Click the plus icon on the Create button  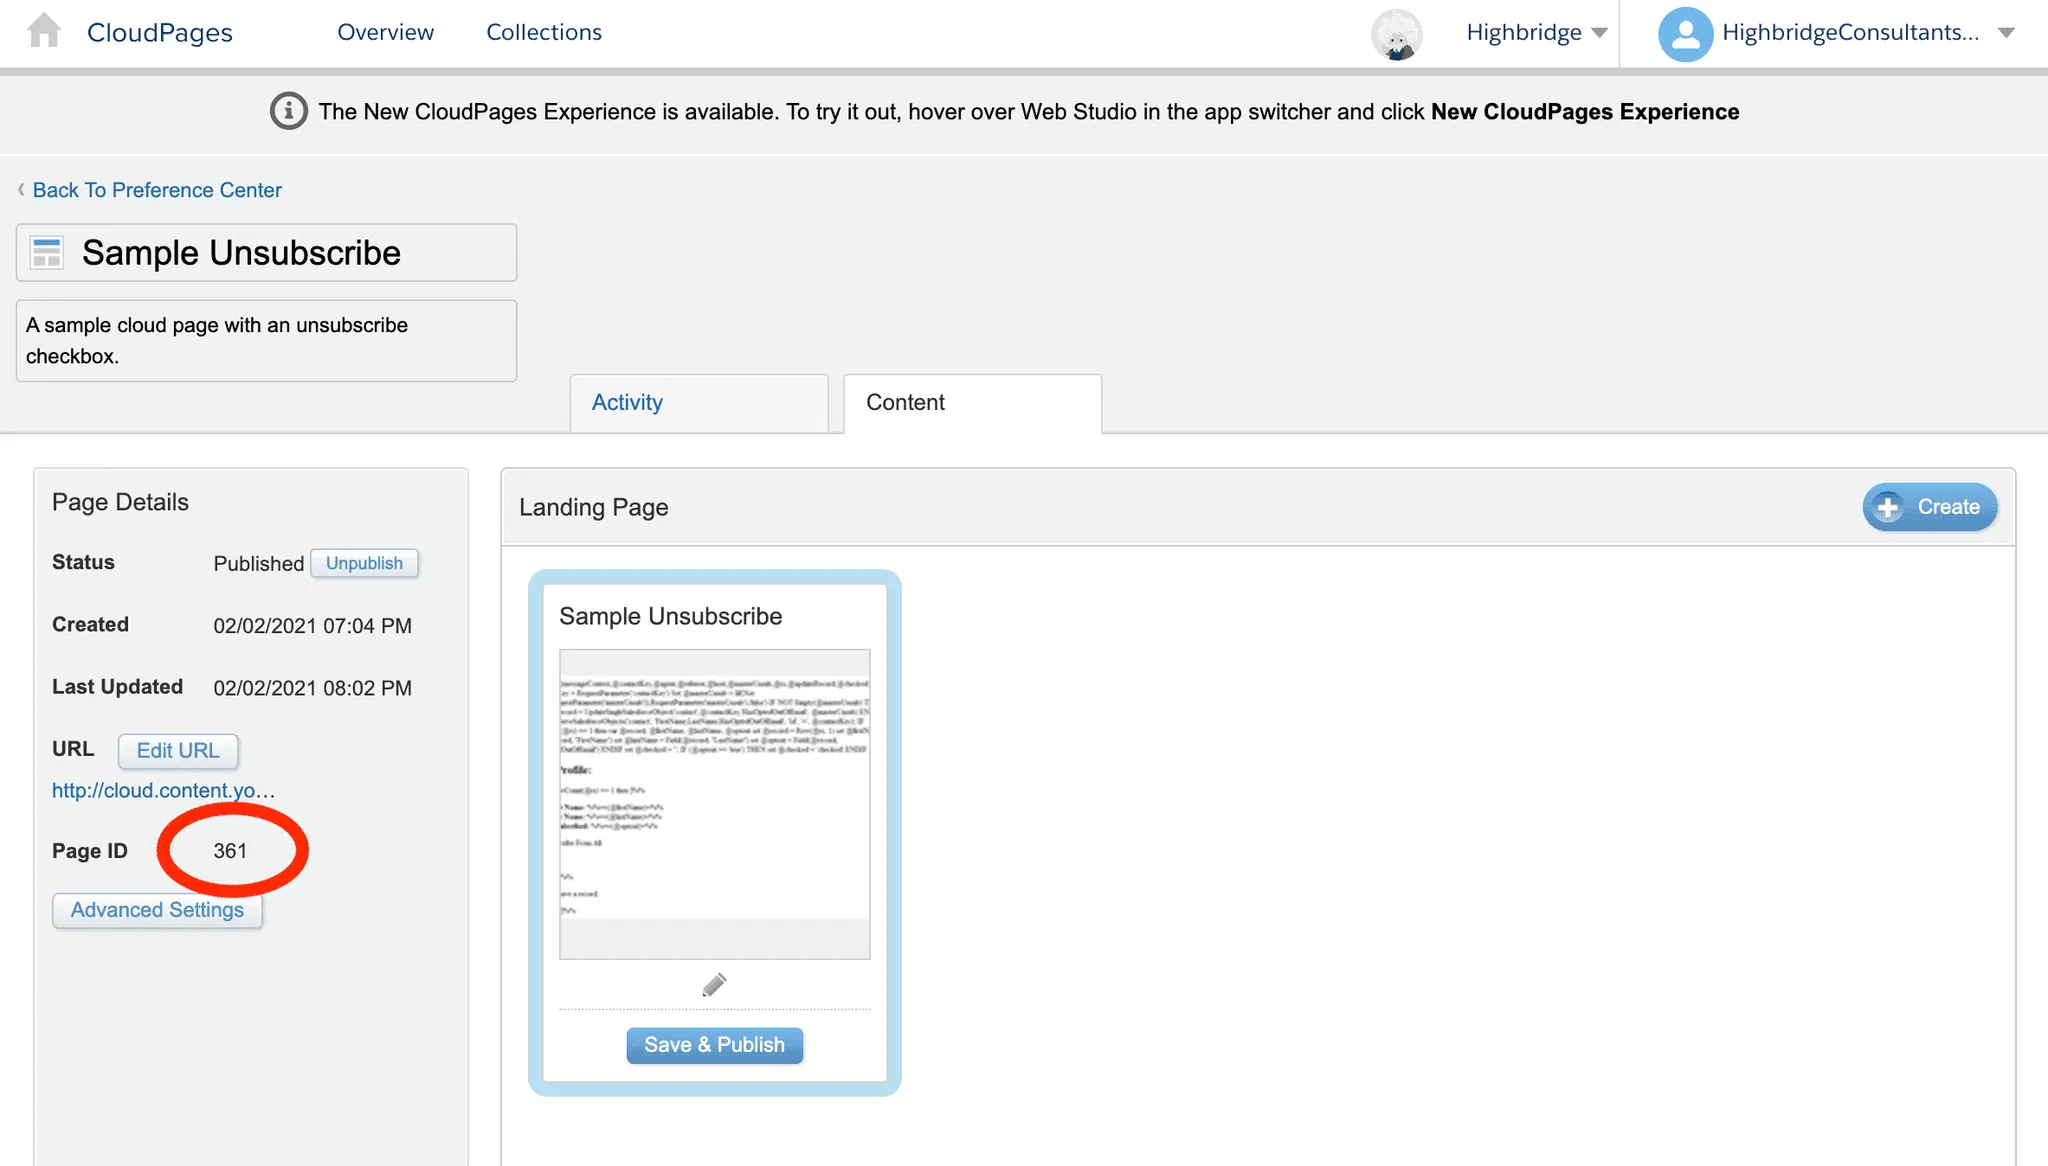[x=1888, y=507]
